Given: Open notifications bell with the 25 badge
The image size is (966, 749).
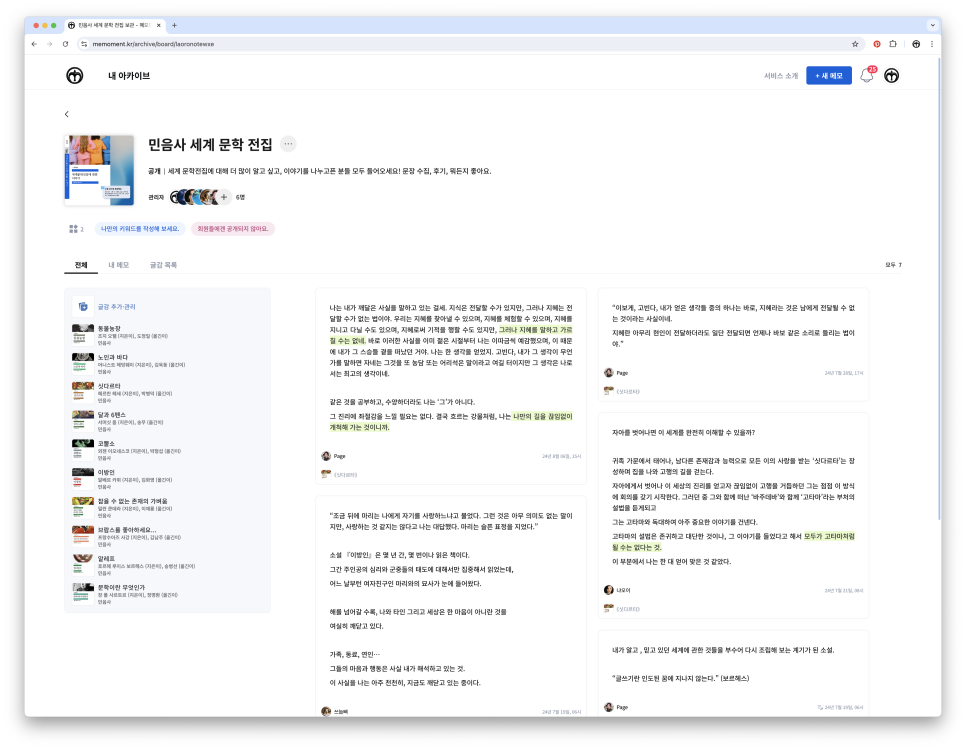Looking at the screenshot, I should tap(867, 75).
